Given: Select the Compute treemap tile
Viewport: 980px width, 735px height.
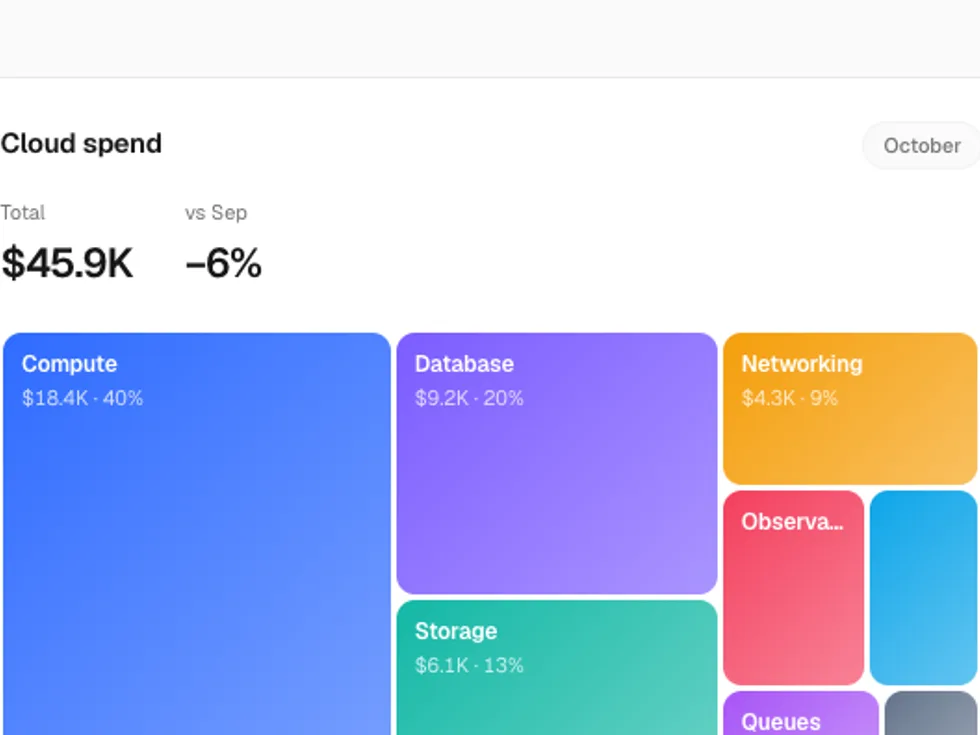Looking at the screenshot, I should click(x=197, y=534).
